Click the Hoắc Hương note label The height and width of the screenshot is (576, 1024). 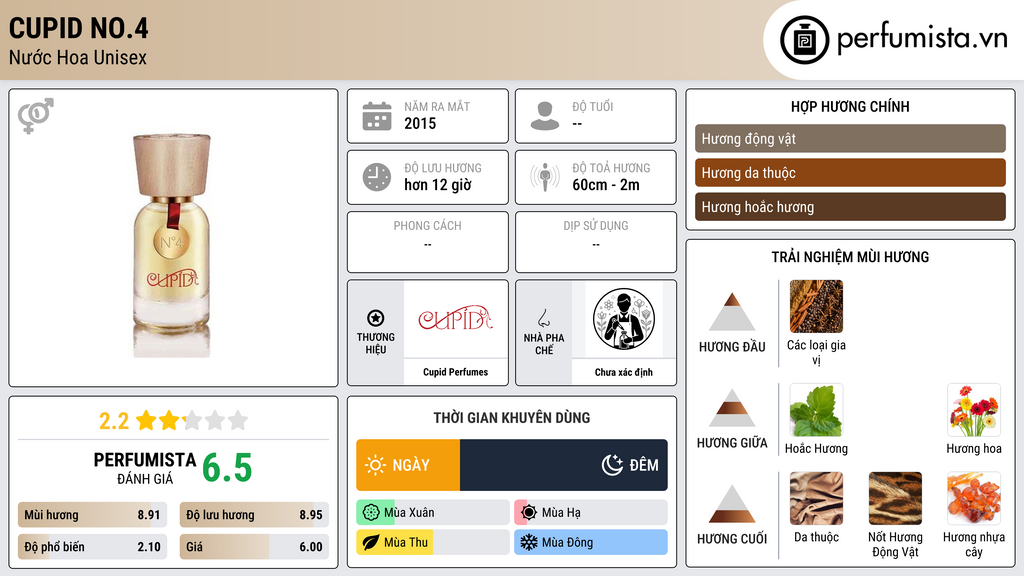(x=816, y=449)
